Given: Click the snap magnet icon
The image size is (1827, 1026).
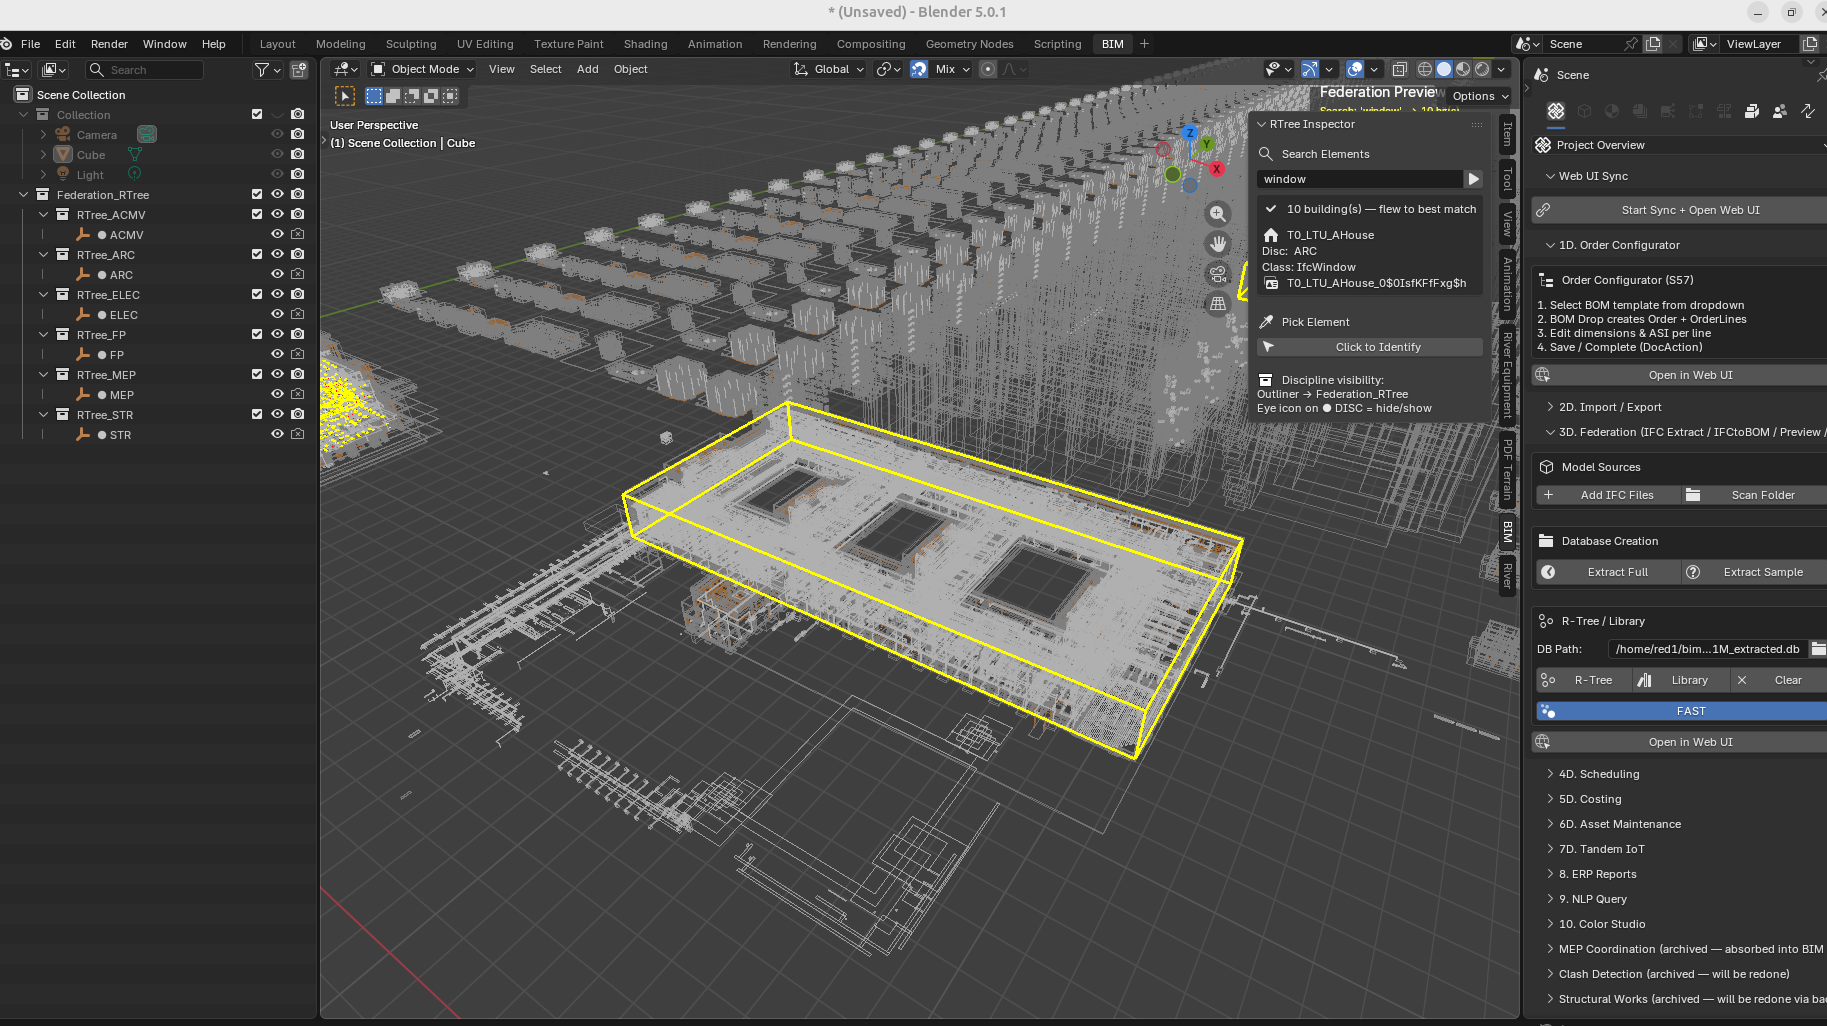Looking at the screenshot, I should click(919, 69).
